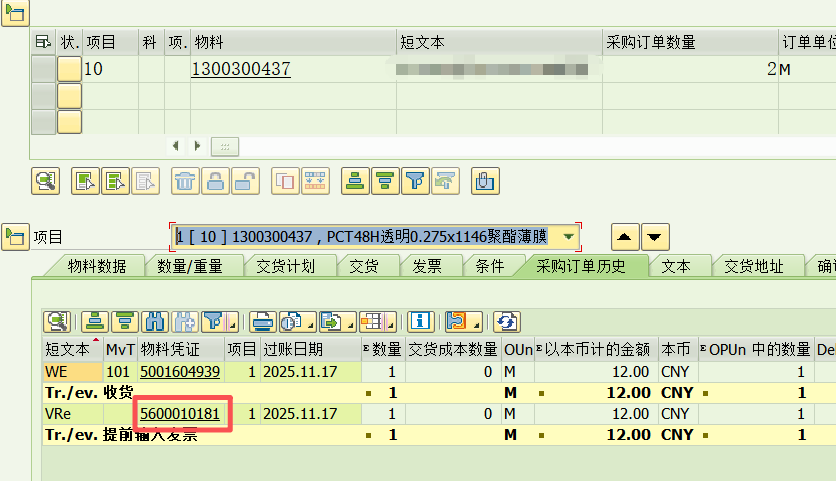Open the item selector dropdown showing 1300300437

click(x=568, y=236)
